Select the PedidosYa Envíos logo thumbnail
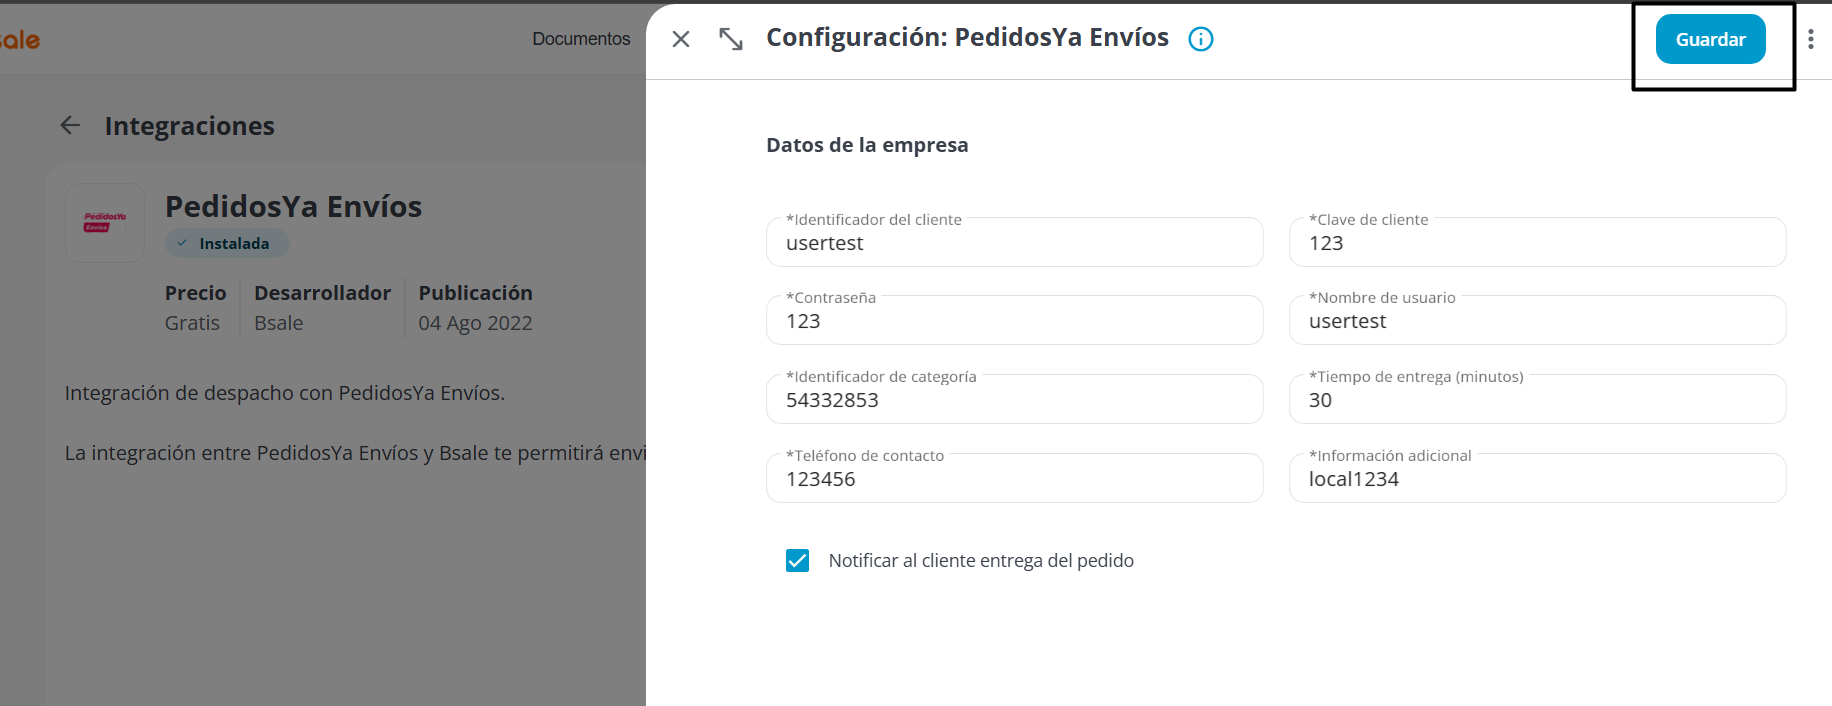Image resolution: width=1832 pixels, height=706 pixels. (x=105, y=223)
